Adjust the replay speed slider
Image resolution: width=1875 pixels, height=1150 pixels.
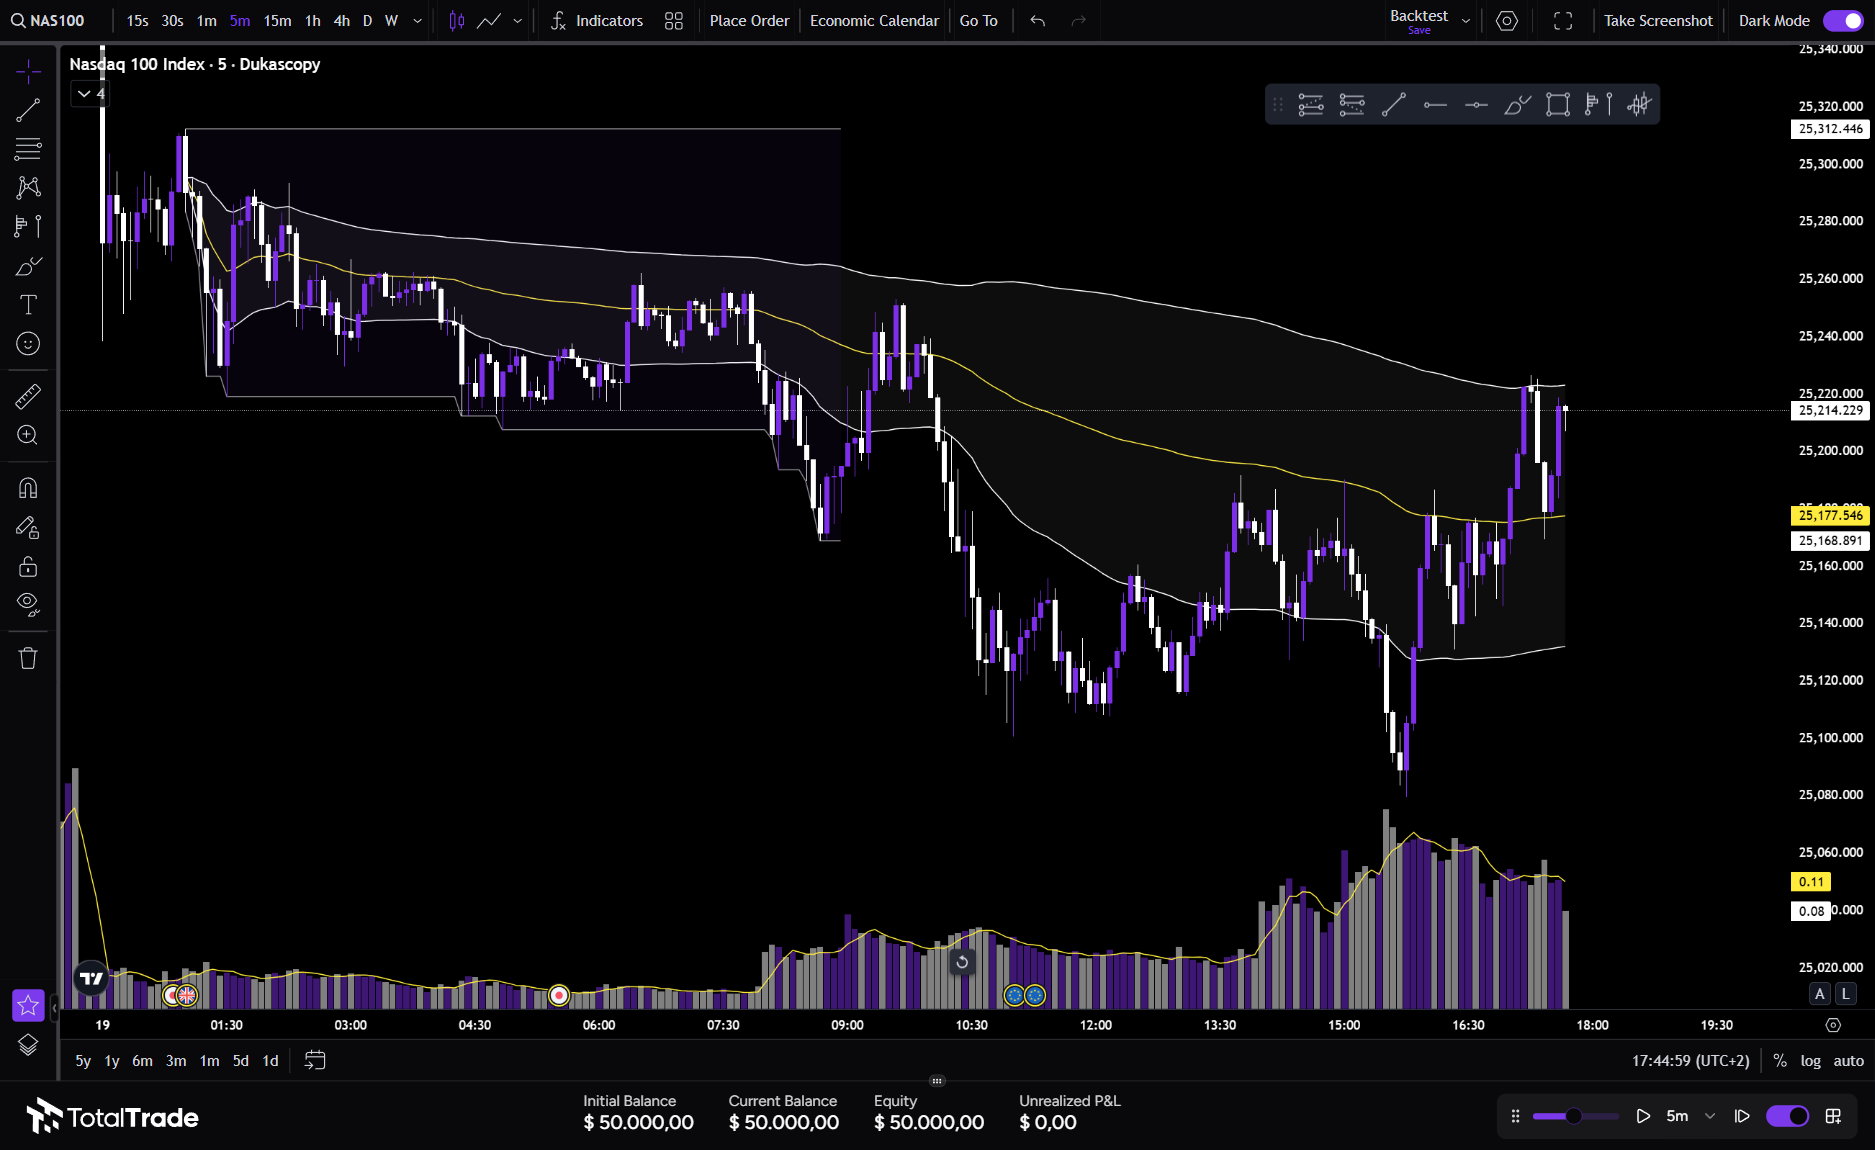pos(1574,1116)
